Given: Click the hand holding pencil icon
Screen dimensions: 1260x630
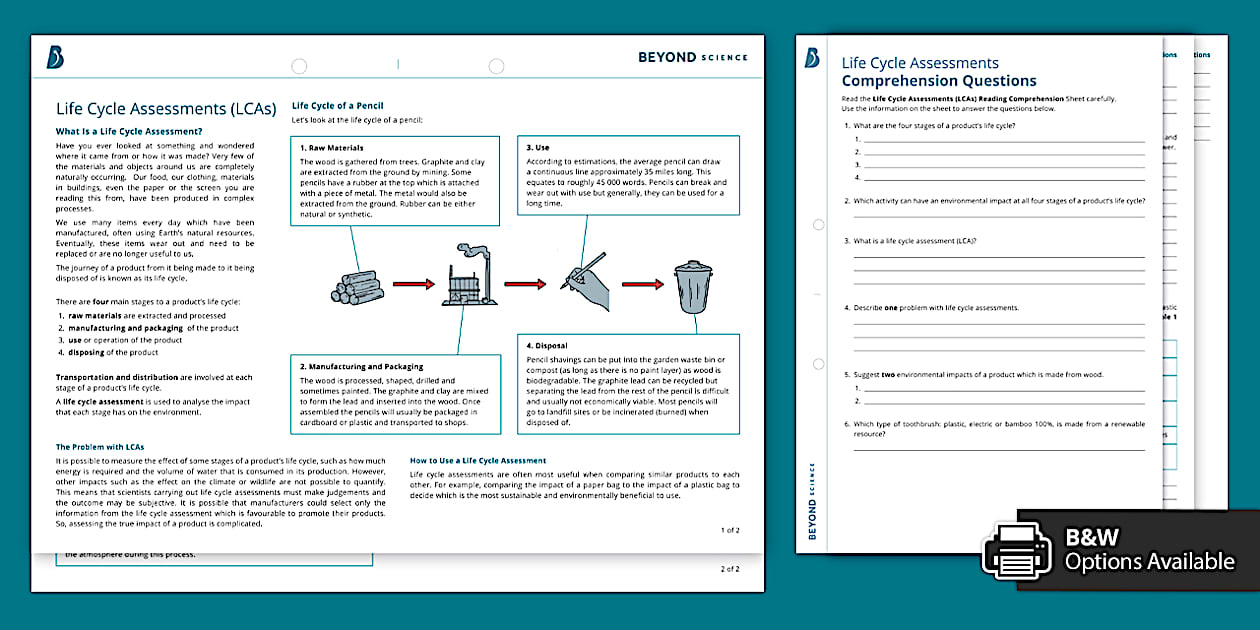Looking at the screenshot, I should [x=586, y=283].
